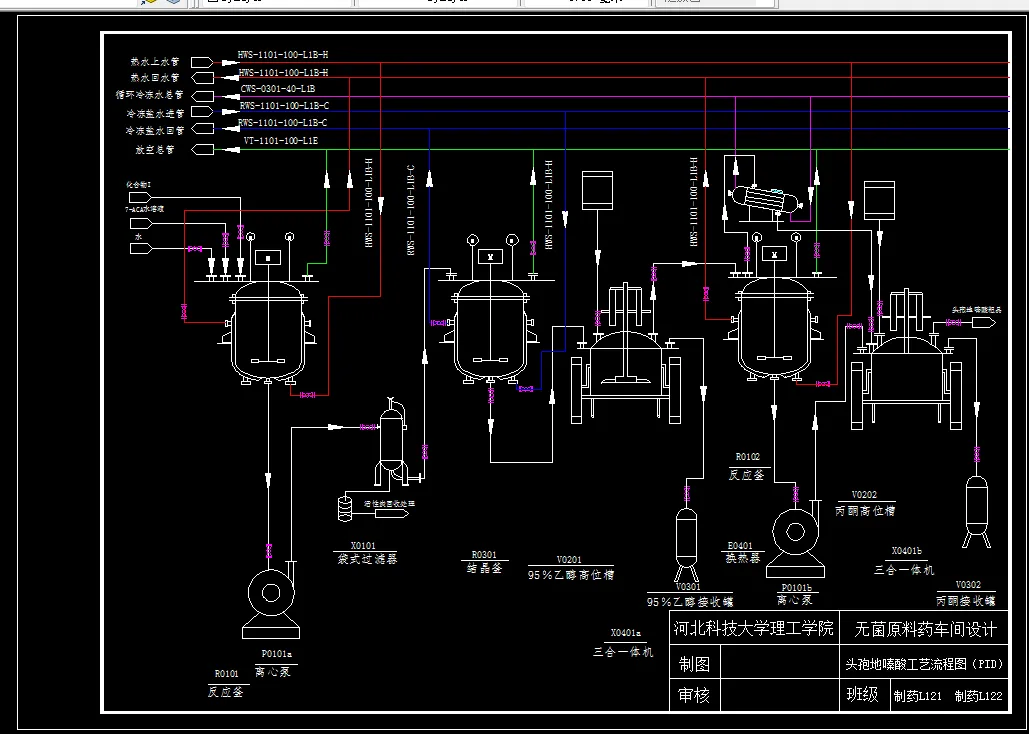
Task: Click the 审核 cell in title block
Action: click(694, 695)
